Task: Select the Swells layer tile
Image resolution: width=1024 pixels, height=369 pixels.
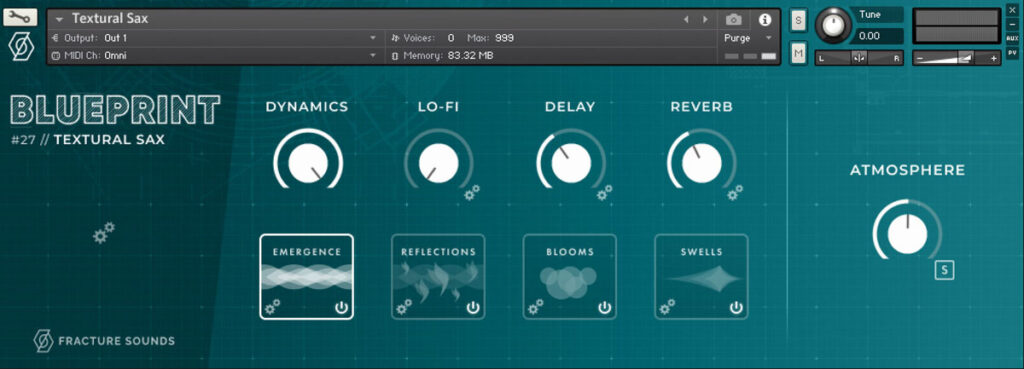Action: (x=701, y=276)
